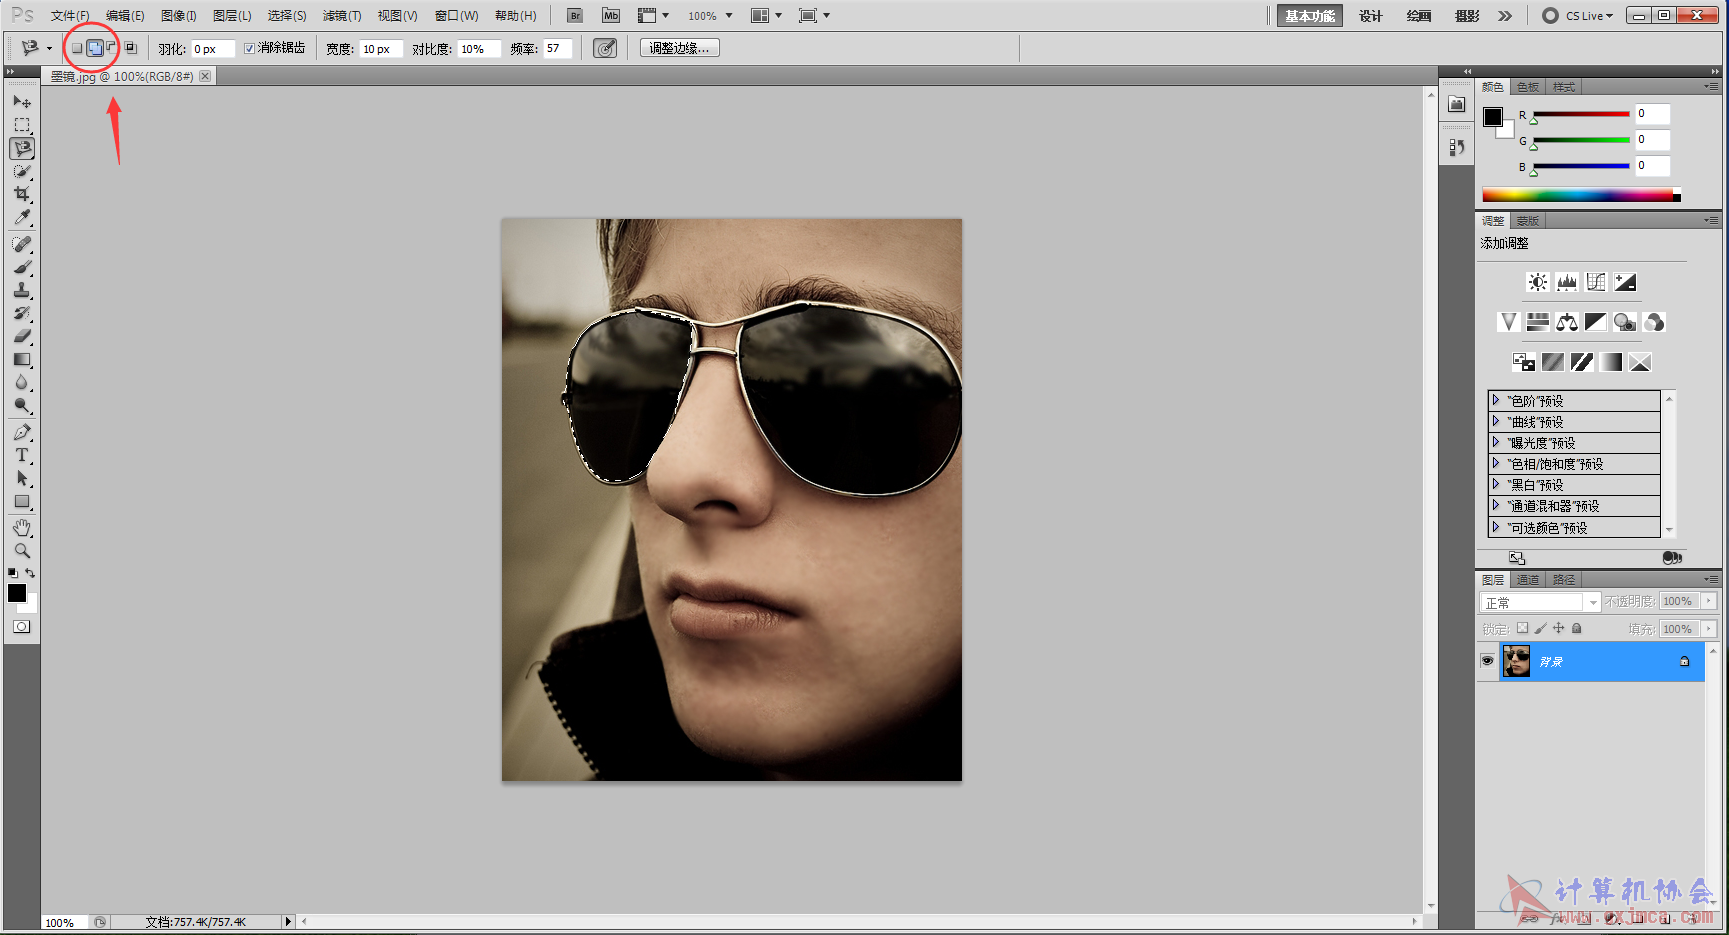Select the Path Selection tool
Image resolution: width=1729 pixels, height=935 pixels.
click(21, 478)
